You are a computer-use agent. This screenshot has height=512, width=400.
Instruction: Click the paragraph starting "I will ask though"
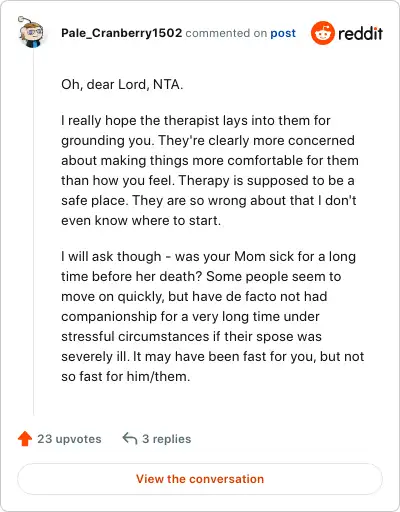coord(212,316)
